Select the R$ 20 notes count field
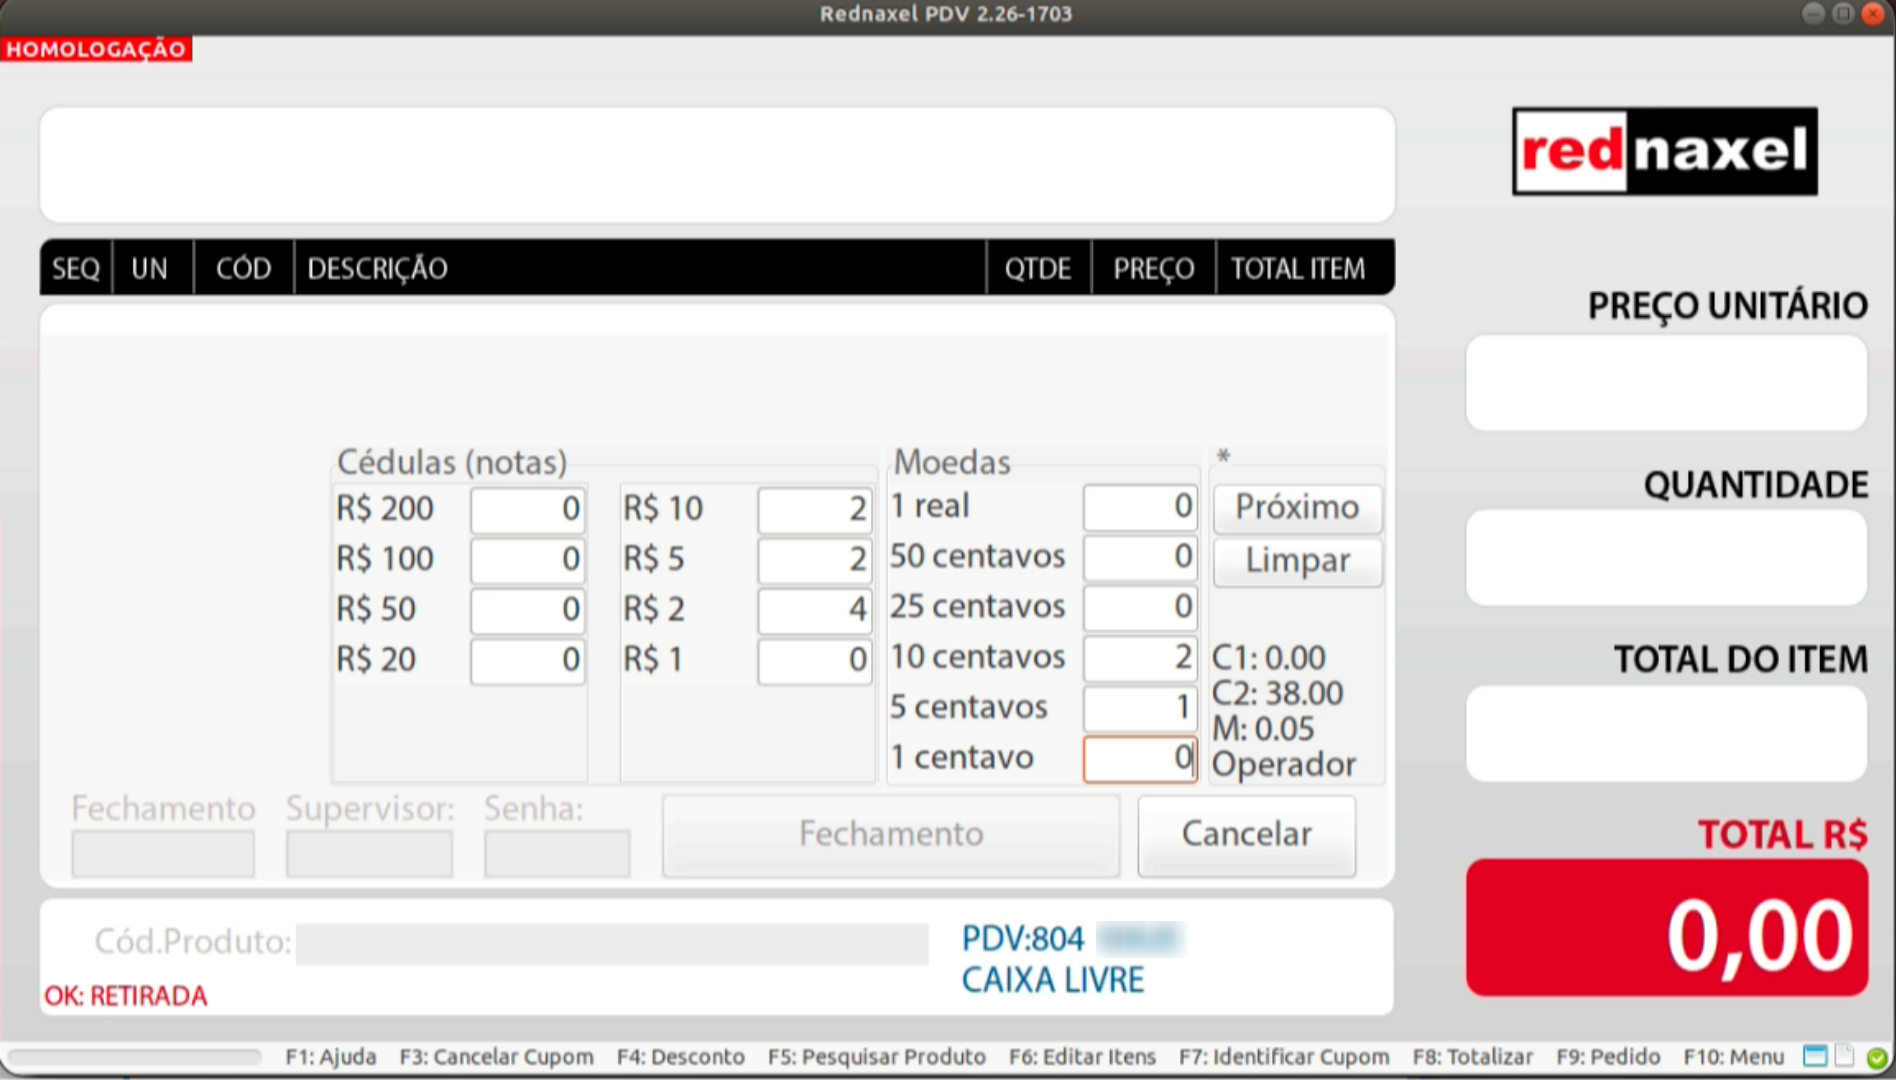 528,660
